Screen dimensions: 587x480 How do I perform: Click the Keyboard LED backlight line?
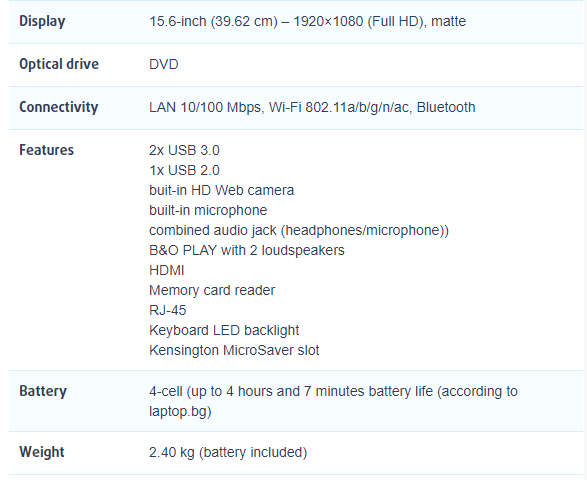(224, 330)
